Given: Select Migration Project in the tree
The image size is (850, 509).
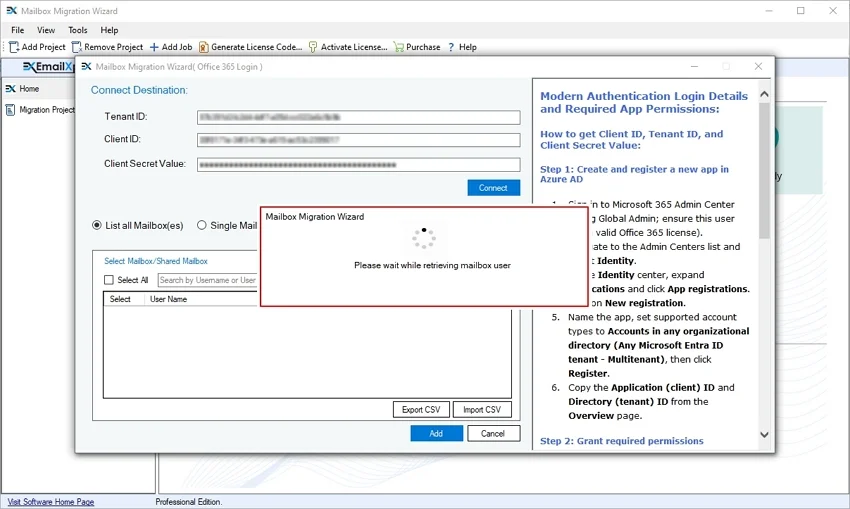Looking at the screenshot, I should click(x=46, y=110).
